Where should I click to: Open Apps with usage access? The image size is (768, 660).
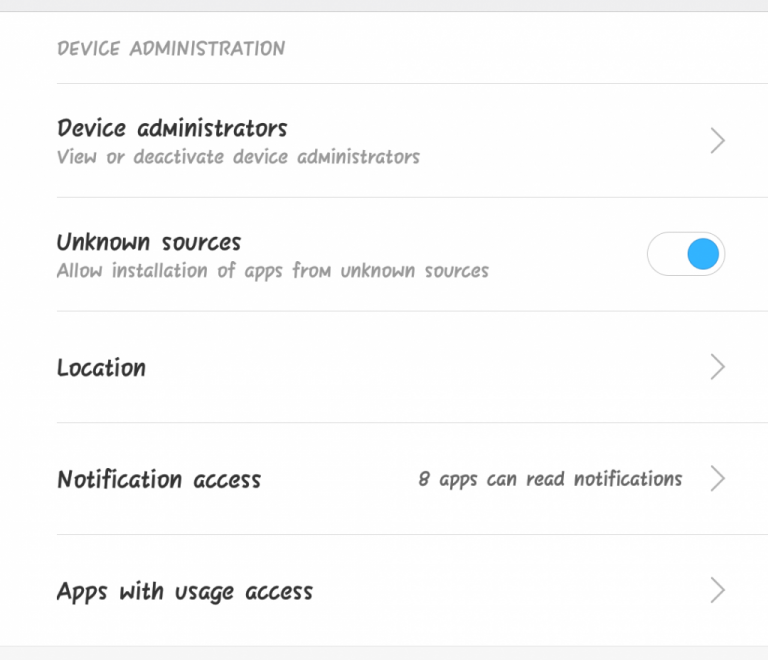tap(185, 591)
